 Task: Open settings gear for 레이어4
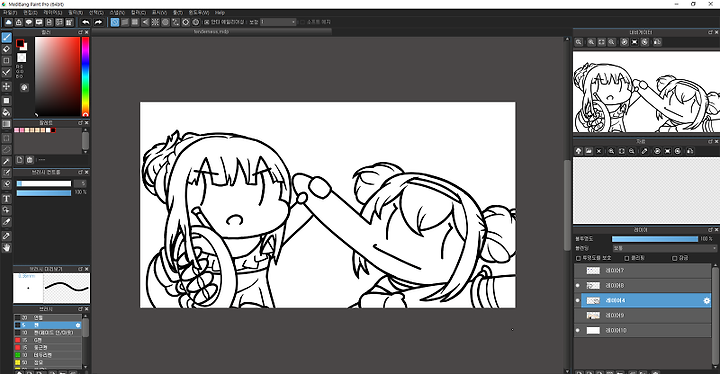pyautogui.click(x=707, y=300)
